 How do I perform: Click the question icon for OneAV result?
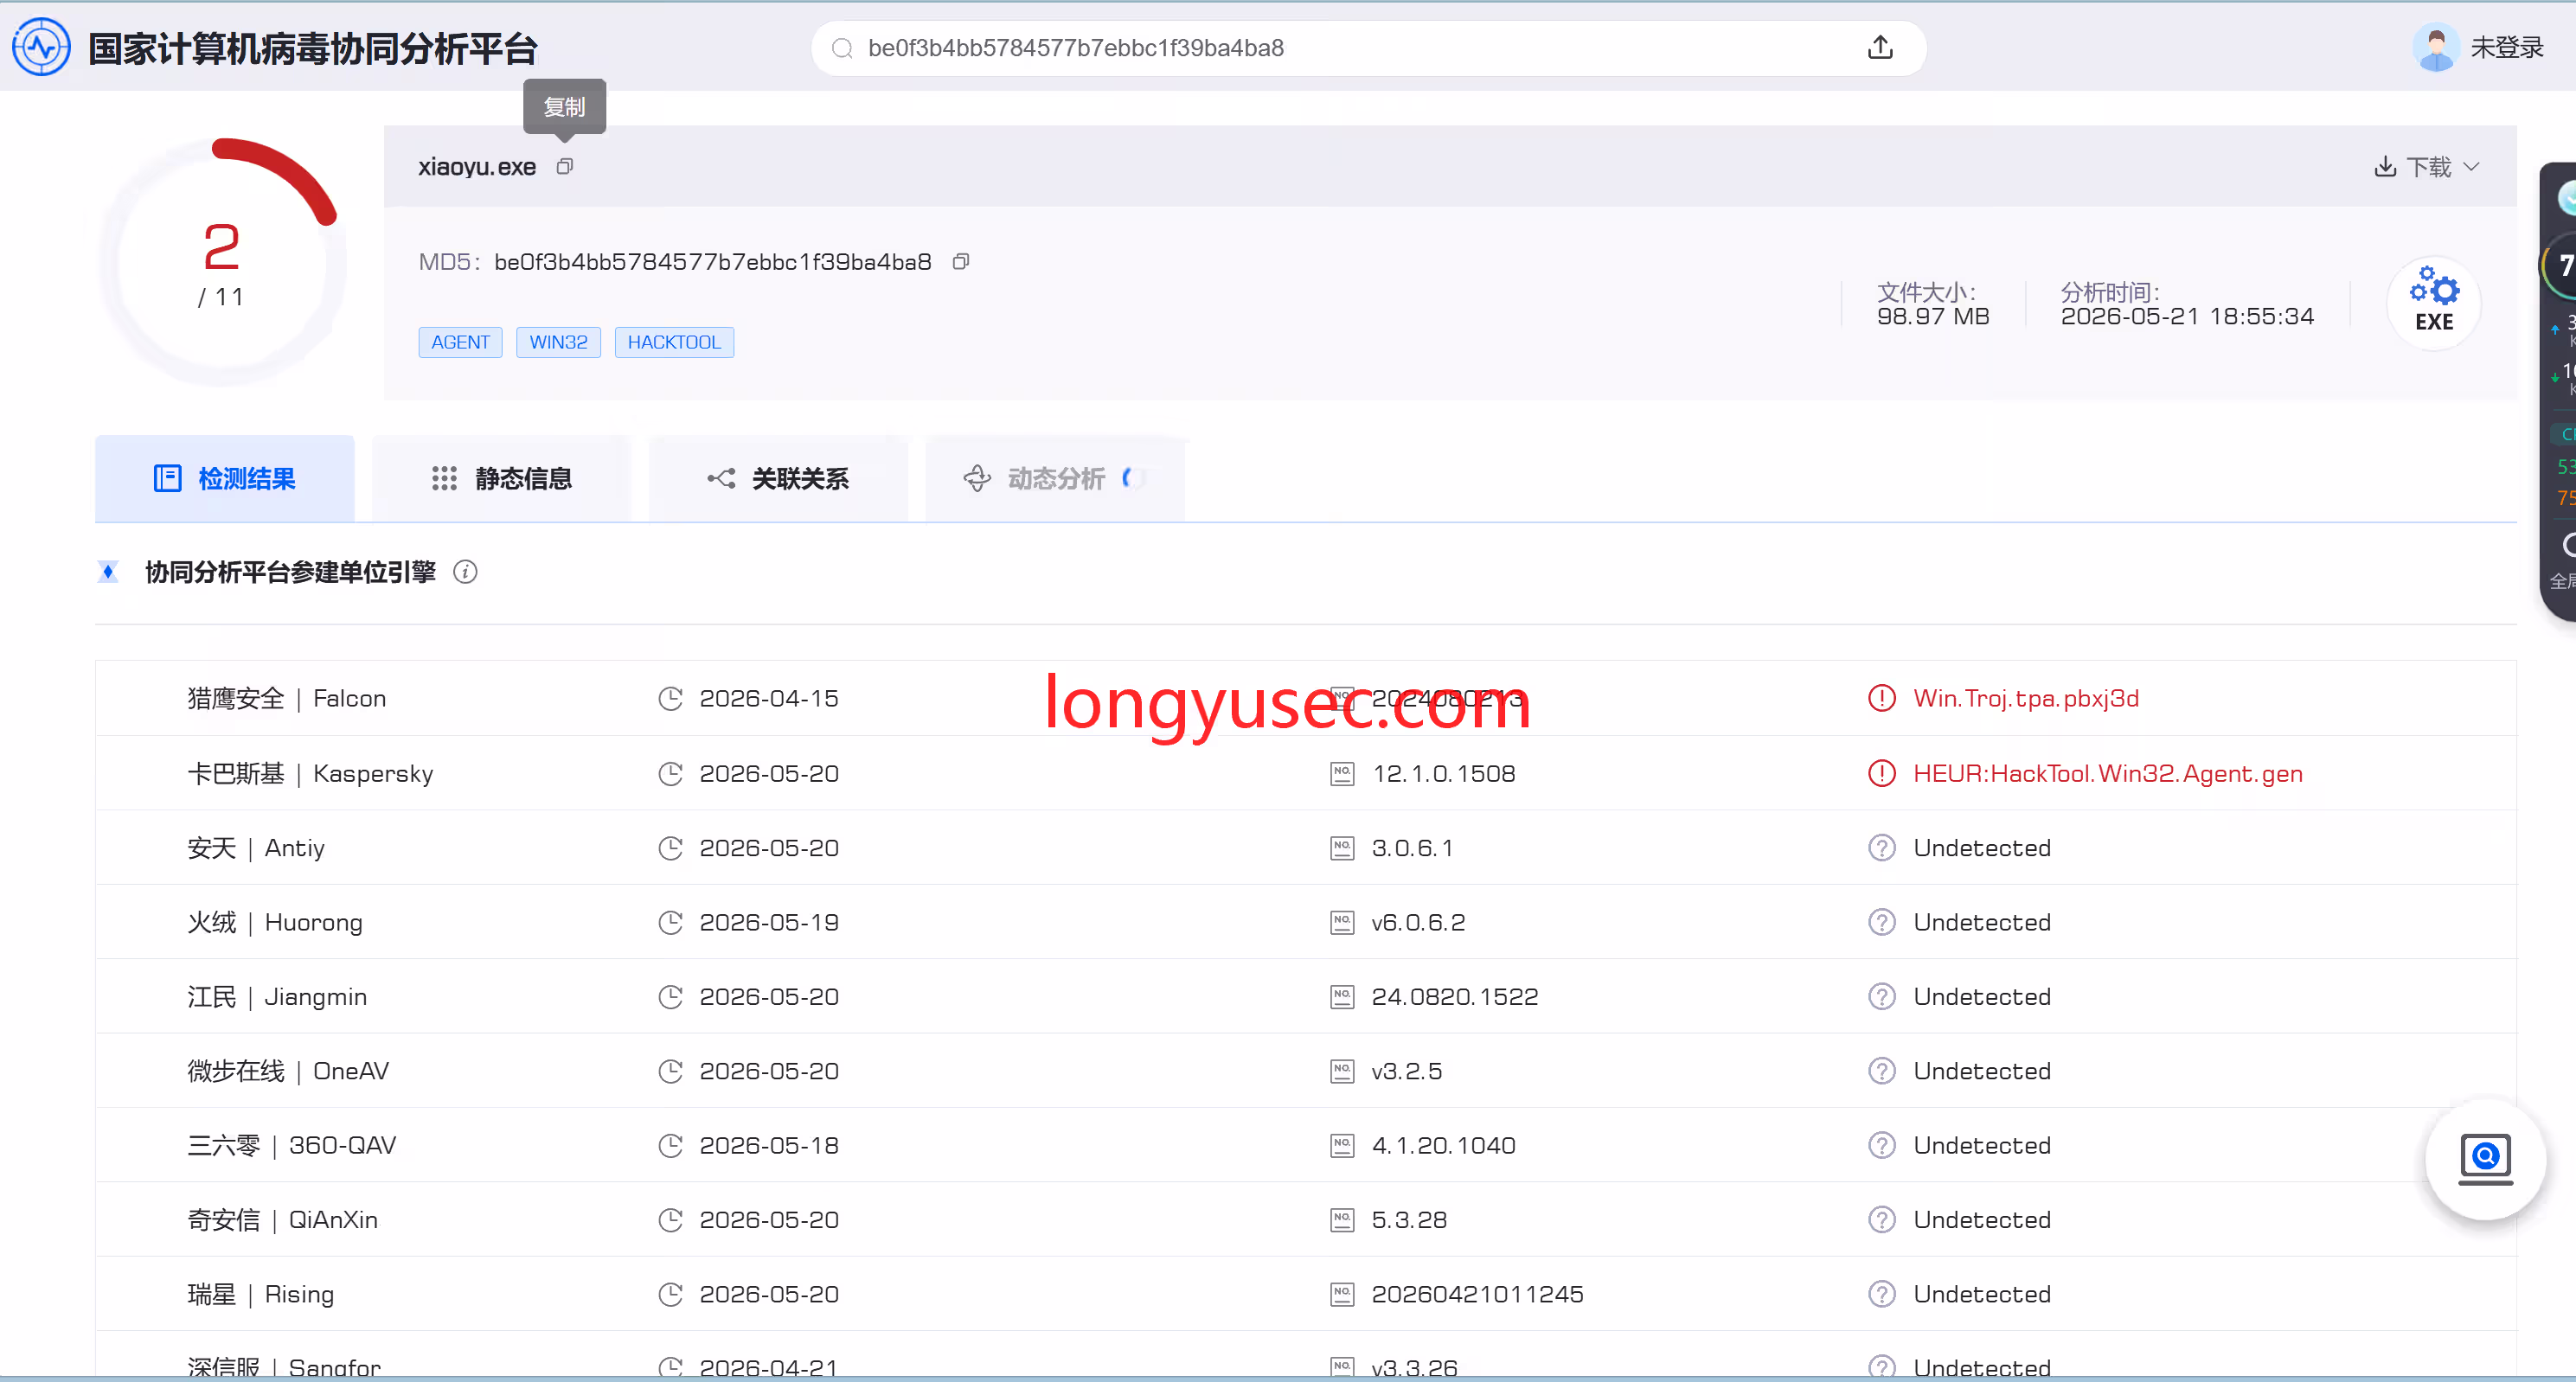[x=1881, y=1071]
